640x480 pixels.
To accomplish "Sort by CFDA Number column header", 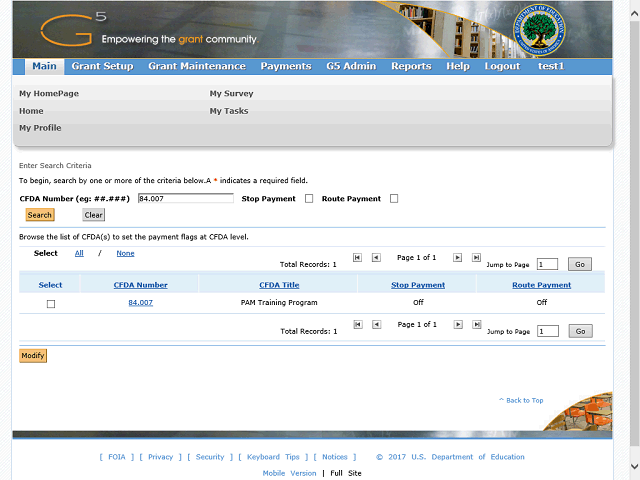I will (141, 285).
